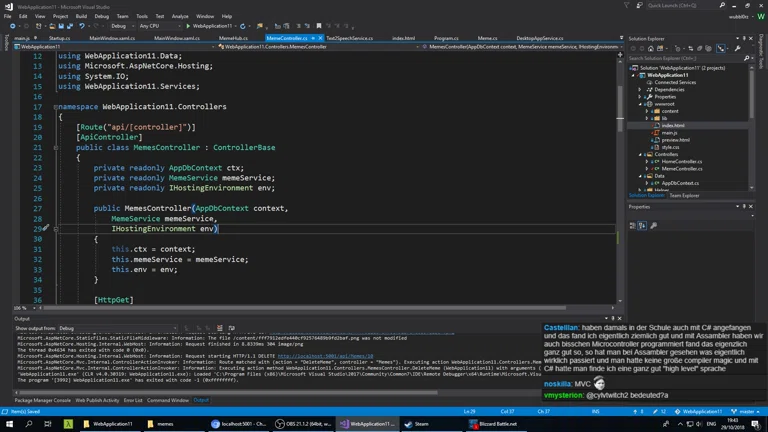
Task: Open the Debug configuration dropdown
Action: click(x=122, y=26)
